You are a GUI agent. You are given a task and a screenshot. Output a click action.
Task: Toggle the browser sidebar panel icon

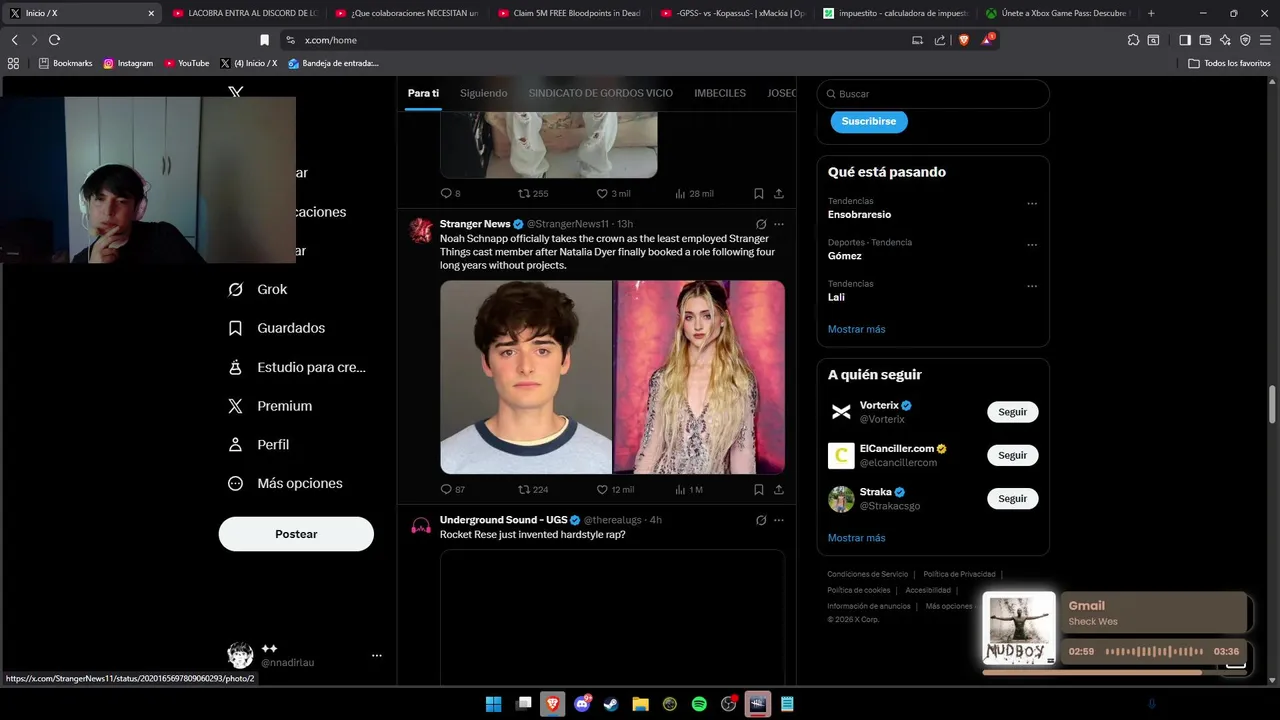point(1185,40)
